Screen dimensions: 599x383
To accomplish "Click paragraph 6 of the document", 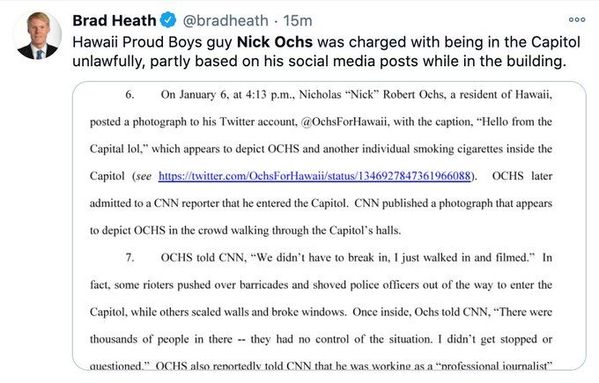I will click(x=321, y=162).
